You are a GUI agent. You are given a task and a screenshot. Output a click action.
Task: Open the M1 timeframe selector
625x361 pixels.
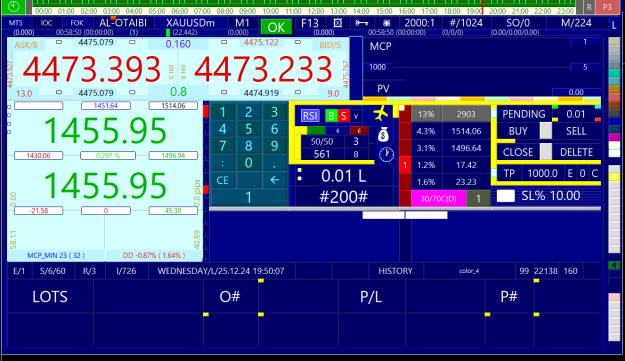click(242, 23)
